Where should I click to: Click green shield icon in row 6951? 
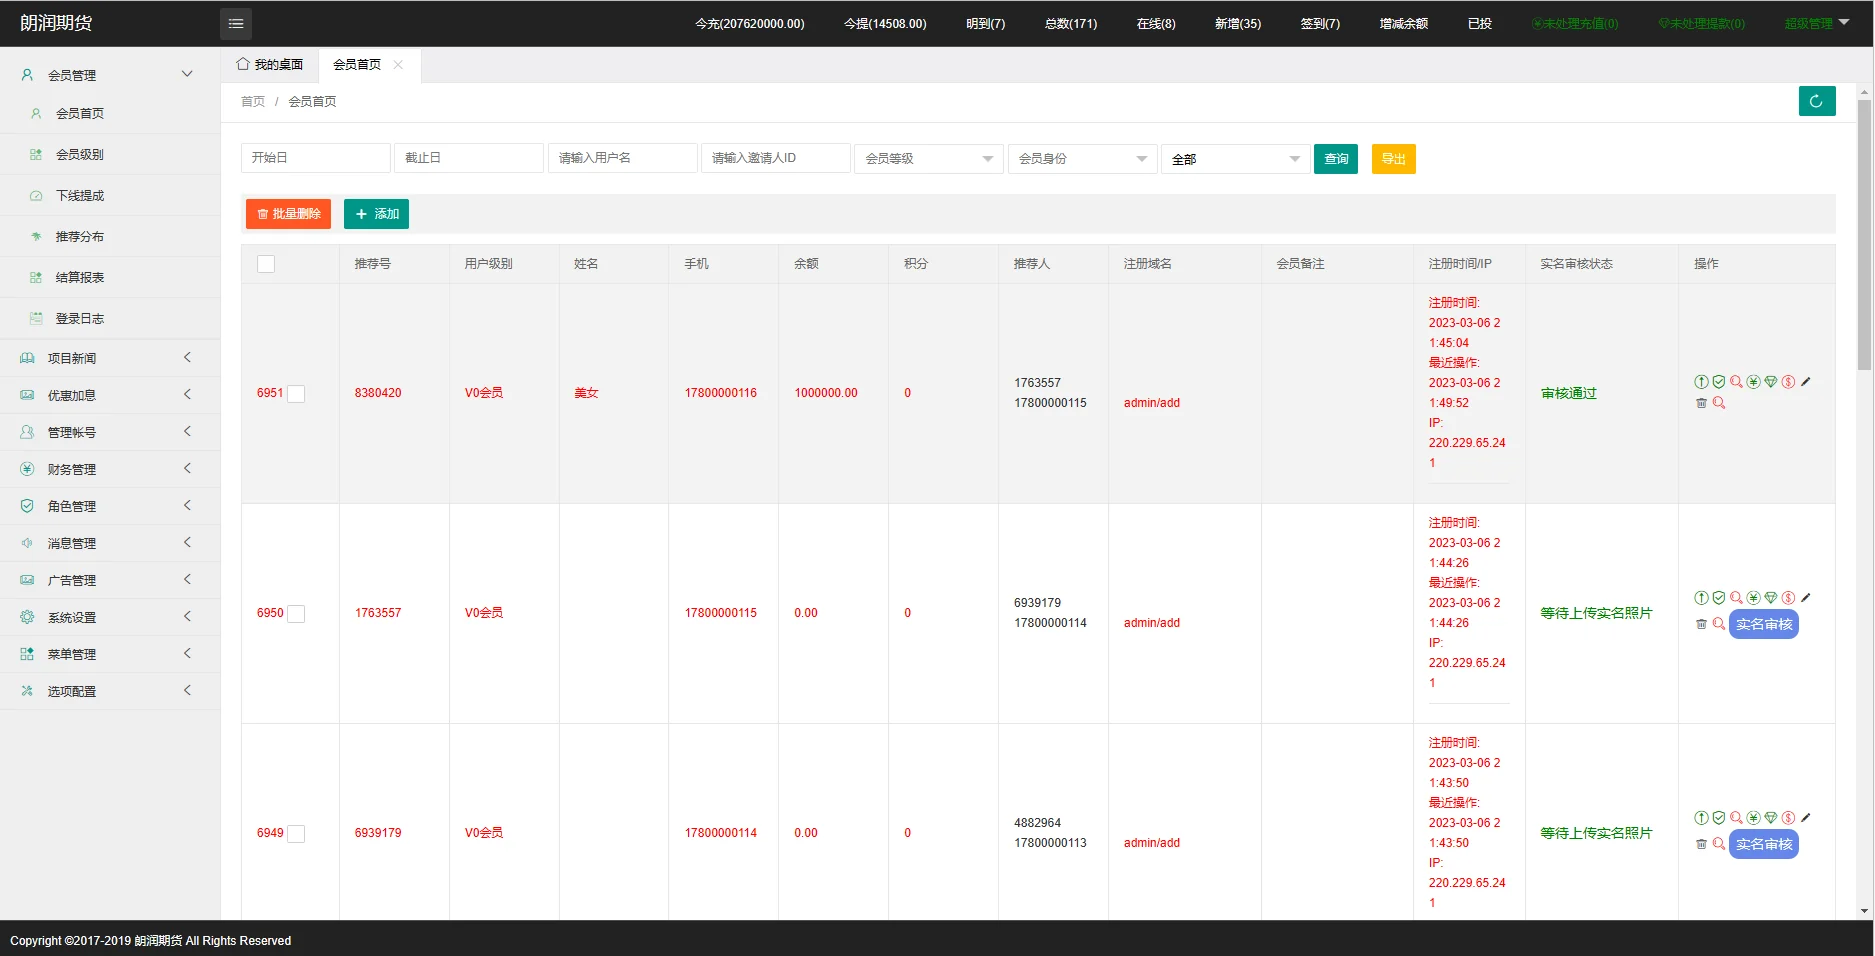pos(1718,382)
